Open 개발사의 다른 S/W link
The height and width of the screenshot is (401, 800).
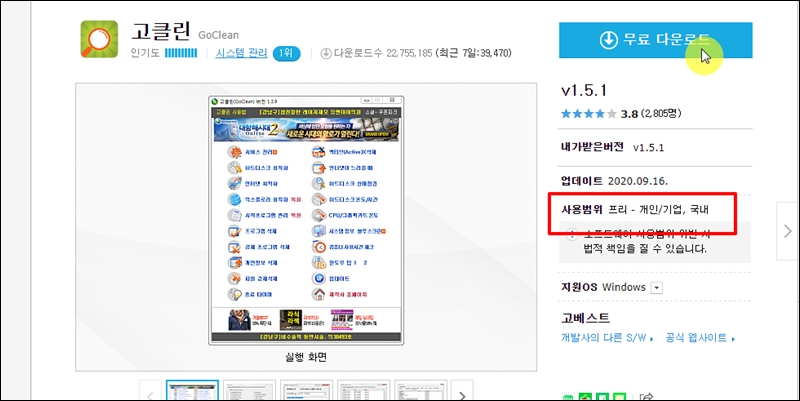click(607, 338)
